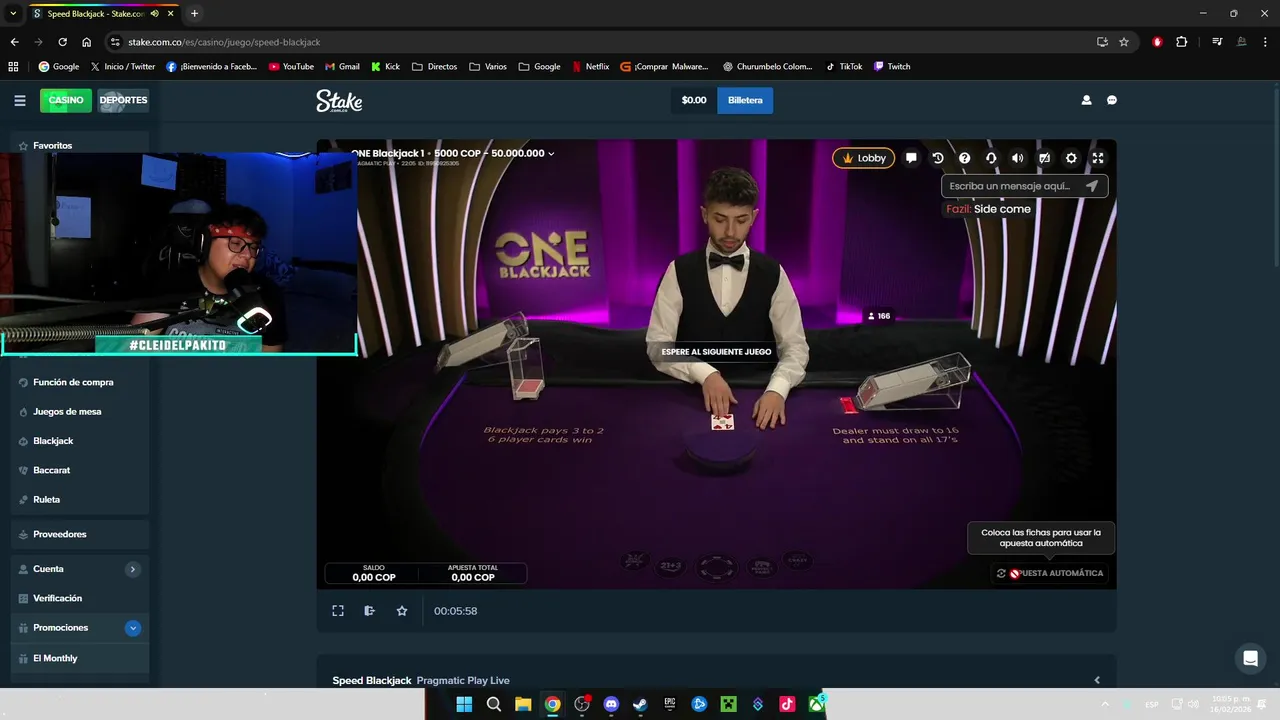Open the game history clock icon

[938, 158]
